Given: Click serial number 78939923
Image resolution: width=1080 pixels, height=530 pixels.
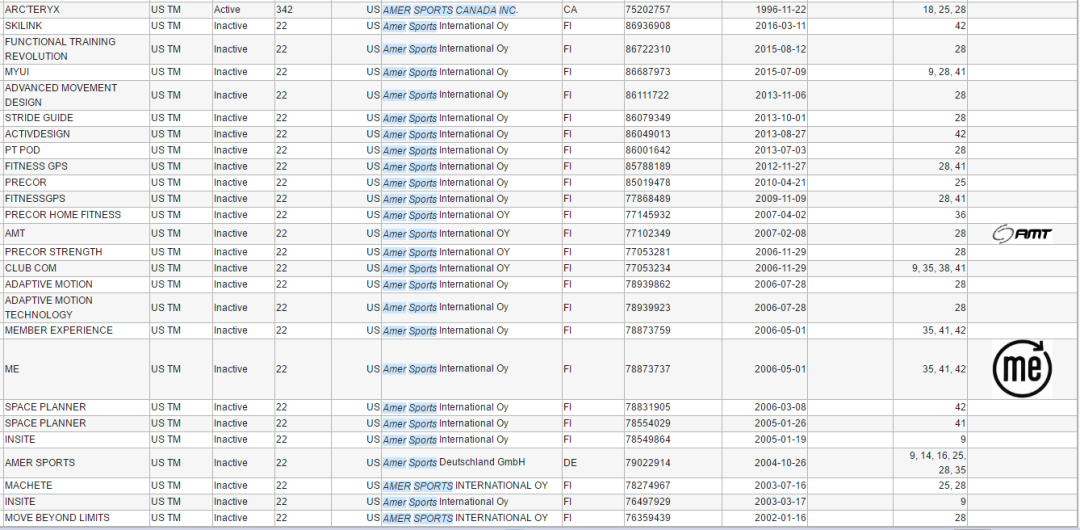Looking at the screenshot, I should tap(647, 307).
